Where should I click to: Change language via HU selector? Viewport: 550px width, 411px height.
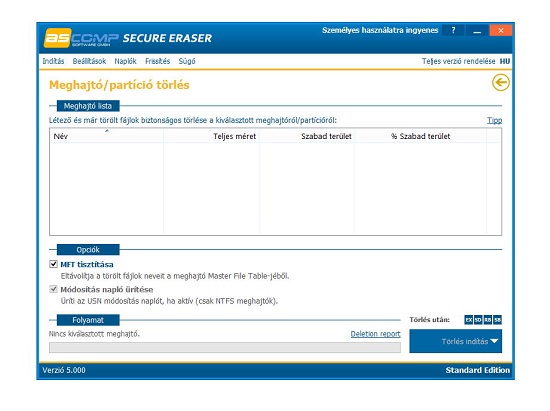coord(505,61)
